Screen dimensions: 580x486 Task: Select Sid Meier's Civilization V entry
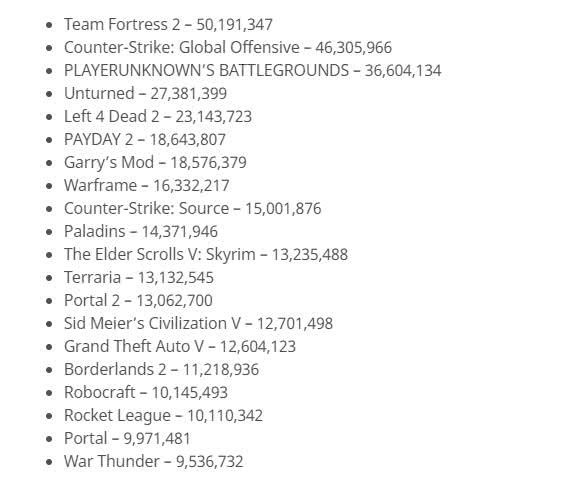coord(198,323)
